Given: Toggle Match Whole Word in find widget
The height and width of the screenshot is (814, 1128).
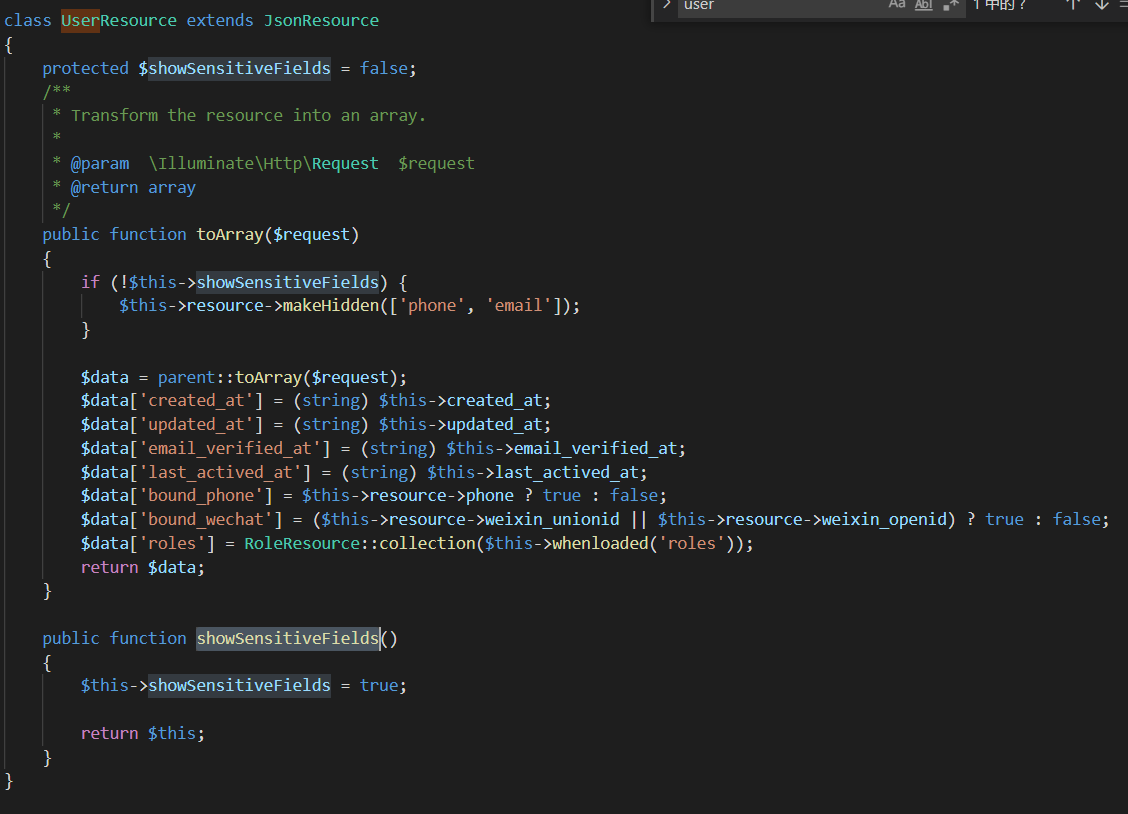Looking at the screenshot, I should (x=924, y=4).
